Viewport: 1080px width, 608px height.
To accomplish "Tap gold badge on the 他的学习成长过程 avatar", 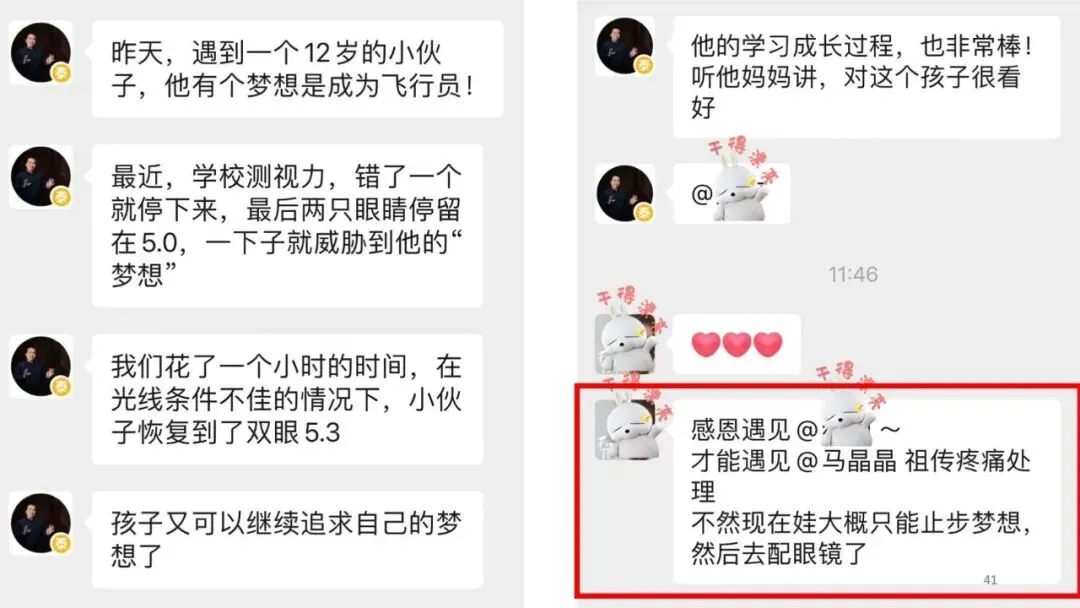I will coord(645,65).
